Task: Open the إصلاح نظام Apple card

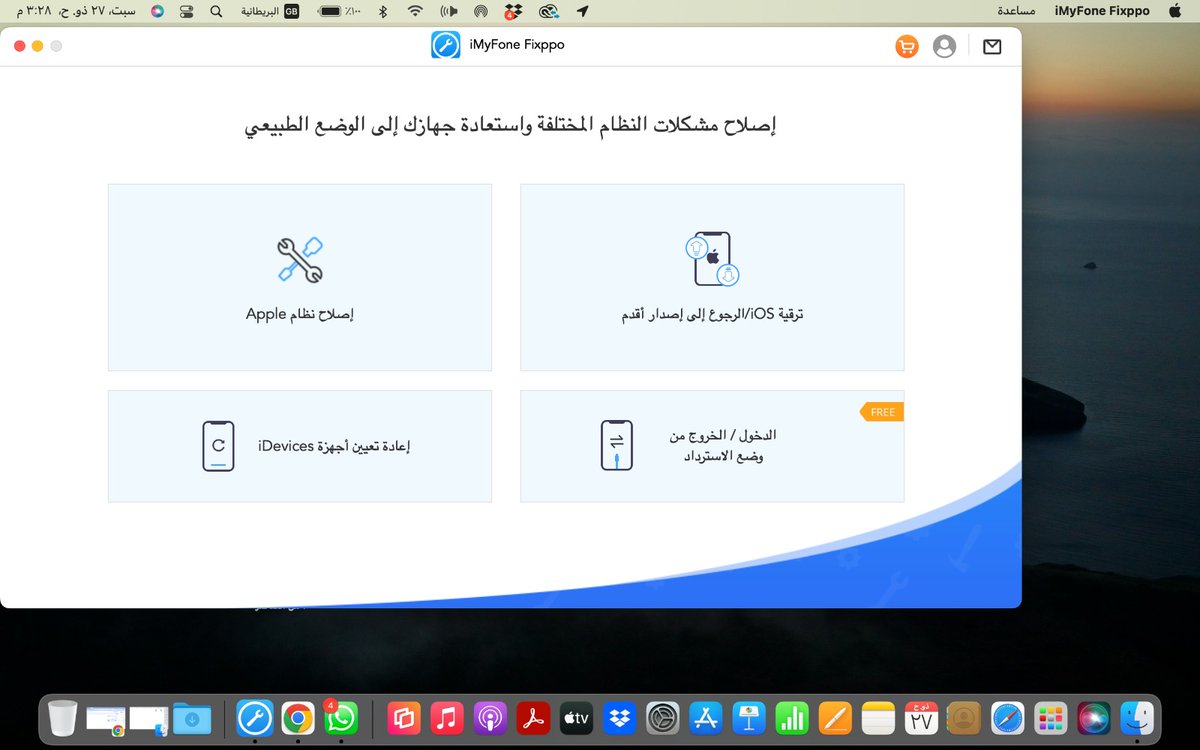Action: point(300,278)
